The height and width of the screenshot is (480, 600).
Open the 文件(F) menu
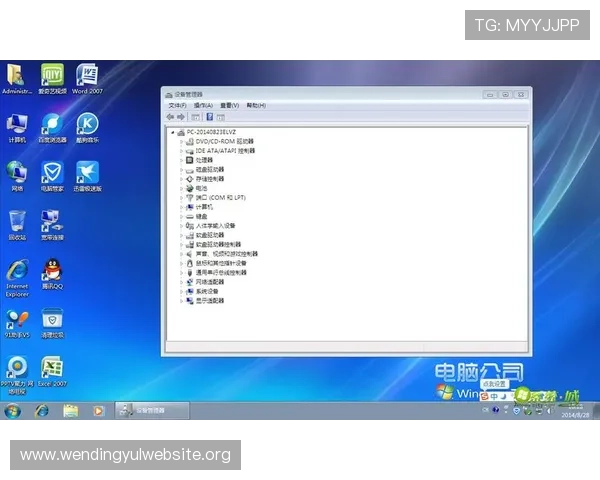[x=177, y=105]
